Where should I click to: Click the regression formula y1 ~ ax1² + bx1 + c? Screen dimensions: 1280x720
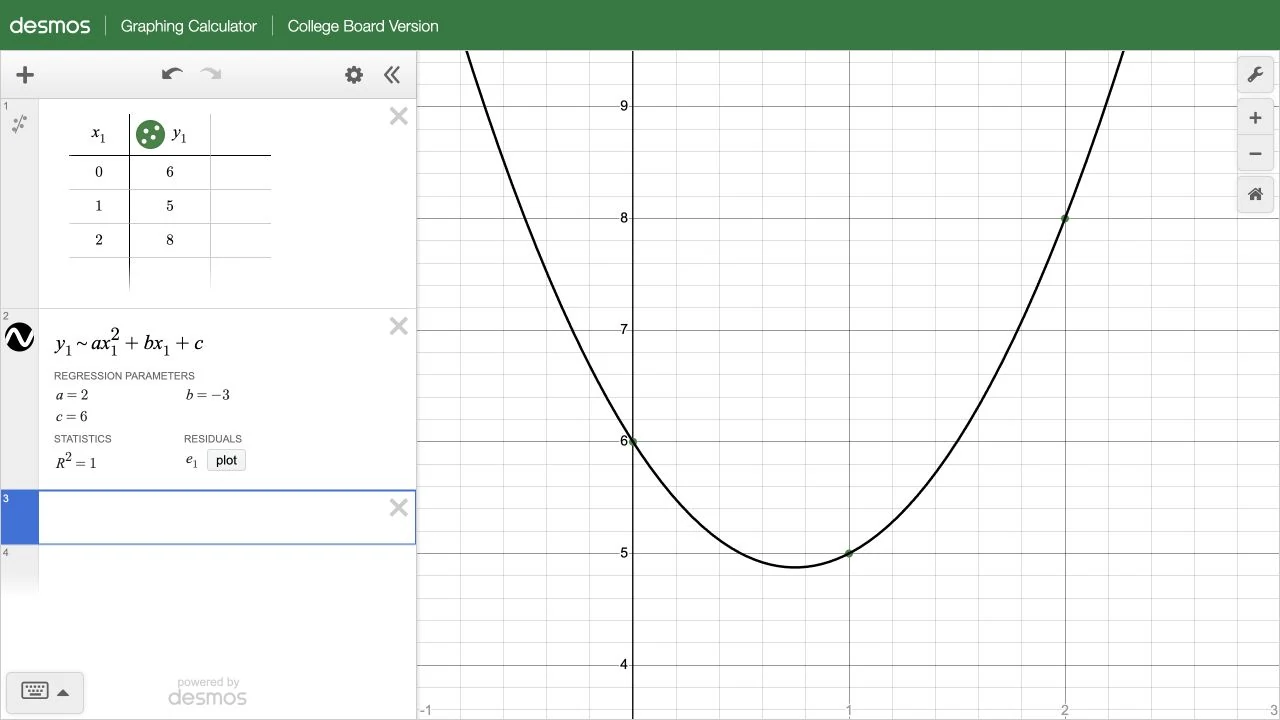[129, 342]
